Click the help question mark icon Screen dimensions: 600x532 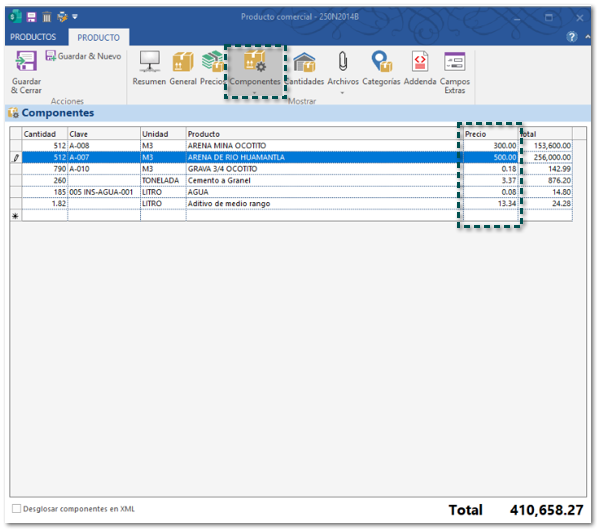pyautogui.click(x=572, y=36)
